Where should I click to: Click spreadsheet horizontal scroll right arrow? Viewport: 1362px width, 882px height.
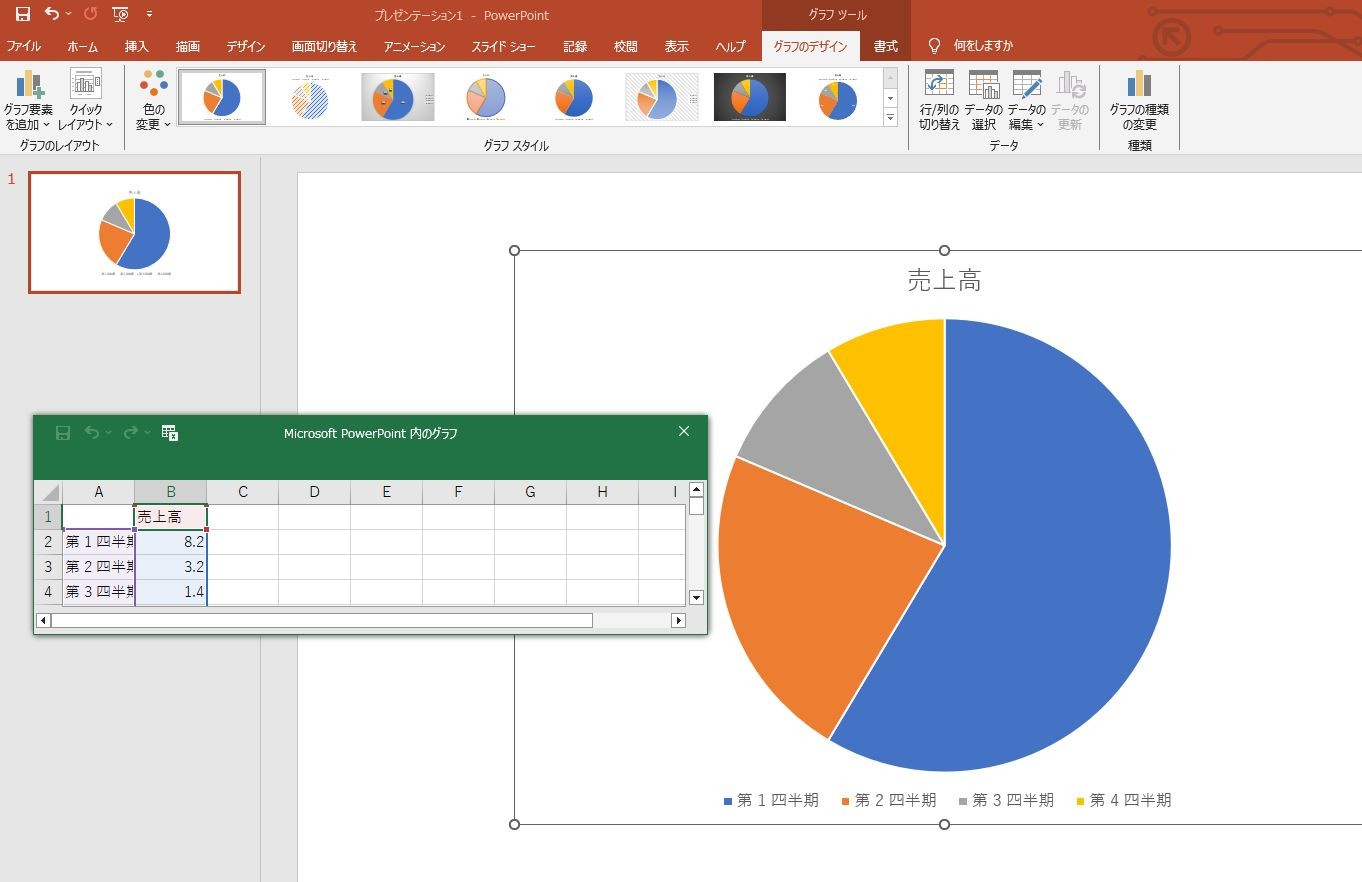click(678, 621)
